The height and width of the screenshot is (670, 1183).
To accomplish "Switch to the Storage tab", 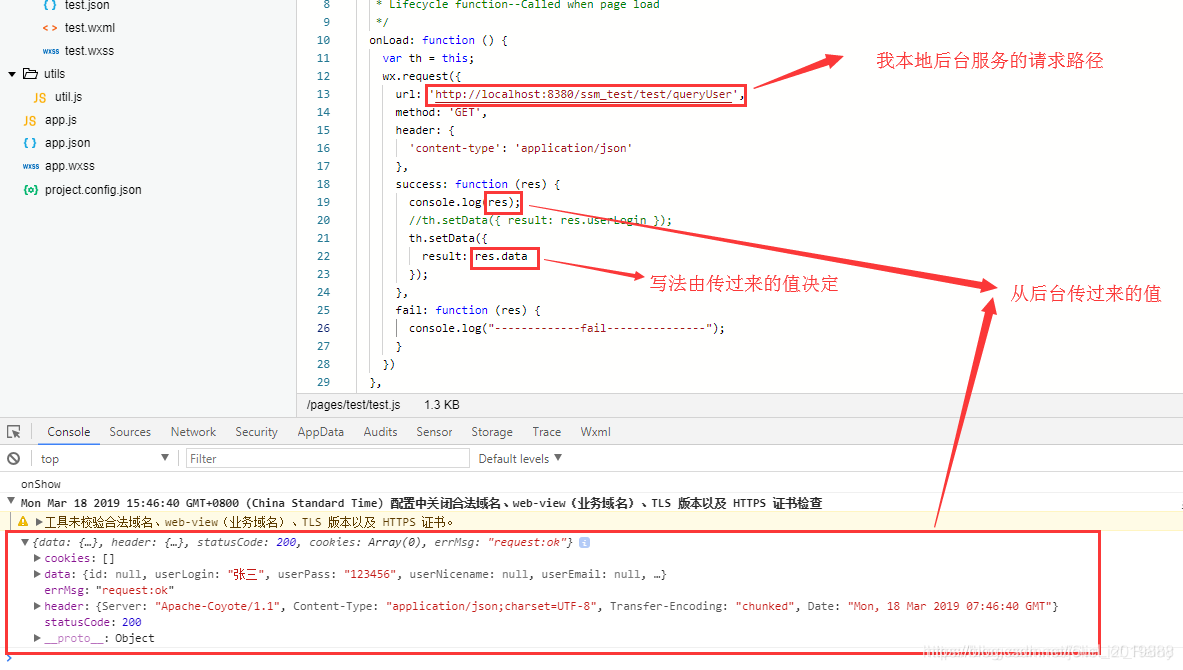I will click(492, 432).
